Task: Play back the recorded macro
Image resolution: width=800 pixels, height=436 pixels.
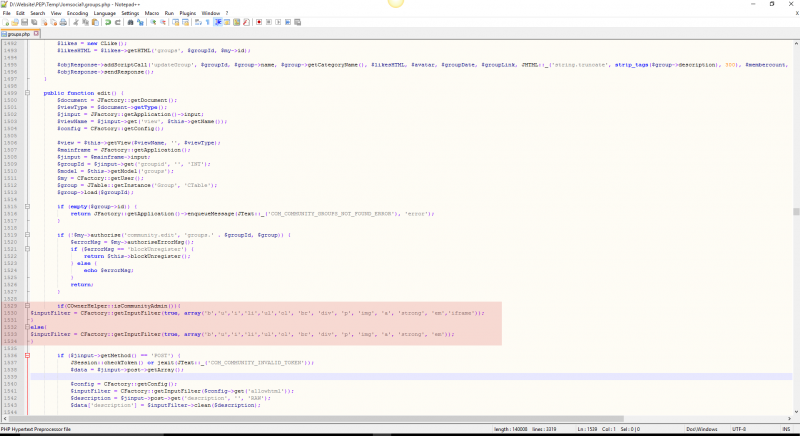Action: pyautogui.click(x=278, y=22)
